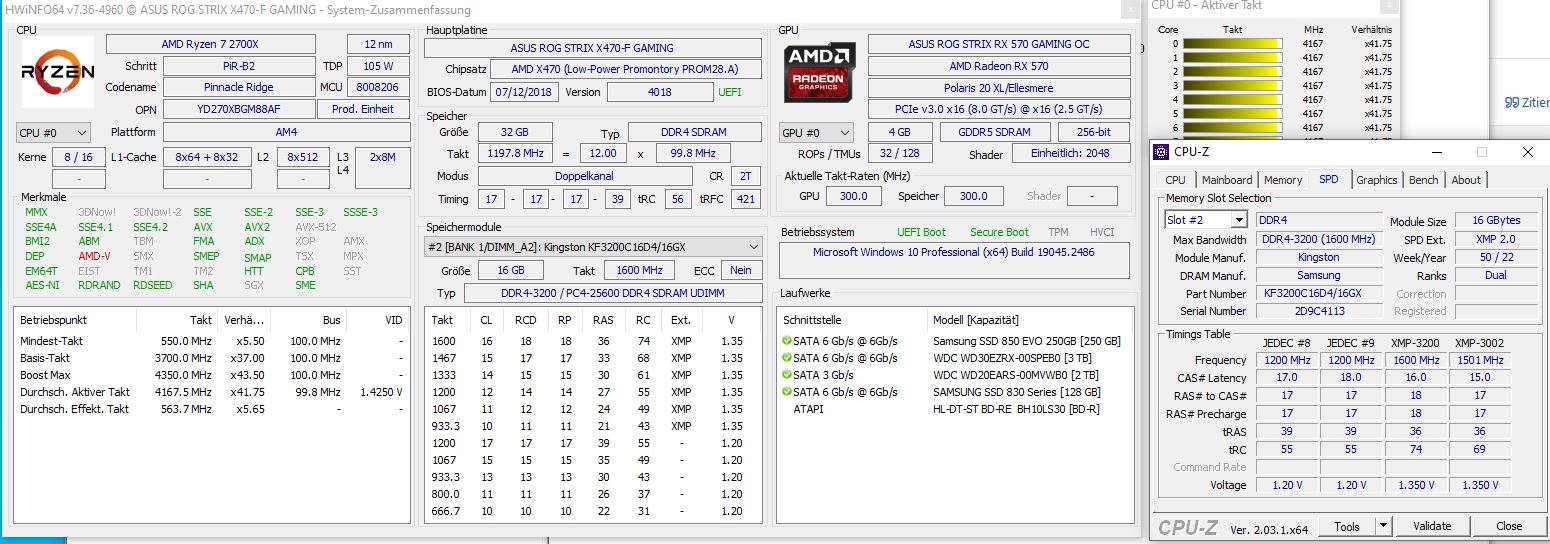Click the CPU-Z title bar icon
1550x544 pixels.
click(x=1161, y=152)
